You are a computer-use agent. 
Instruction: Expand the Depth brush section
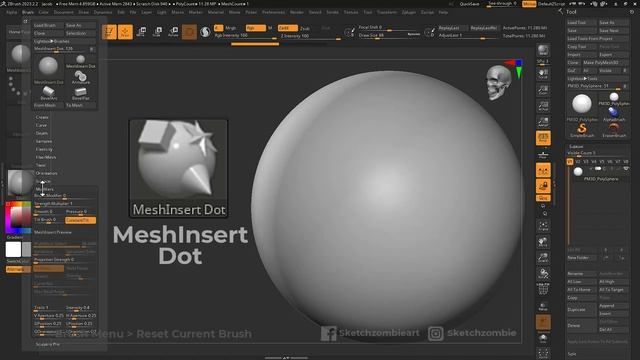(42, 133)
